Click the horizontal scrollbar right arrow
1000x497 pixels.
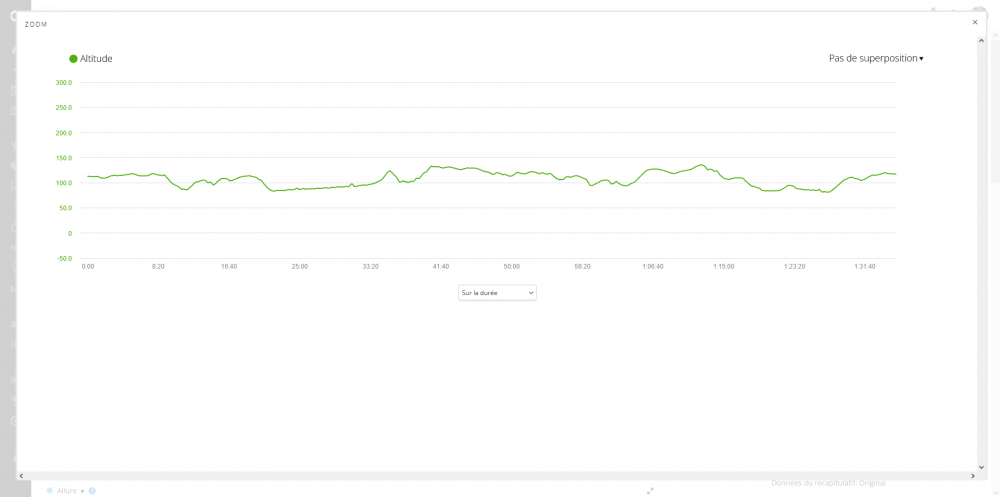(x=973, y=476)
